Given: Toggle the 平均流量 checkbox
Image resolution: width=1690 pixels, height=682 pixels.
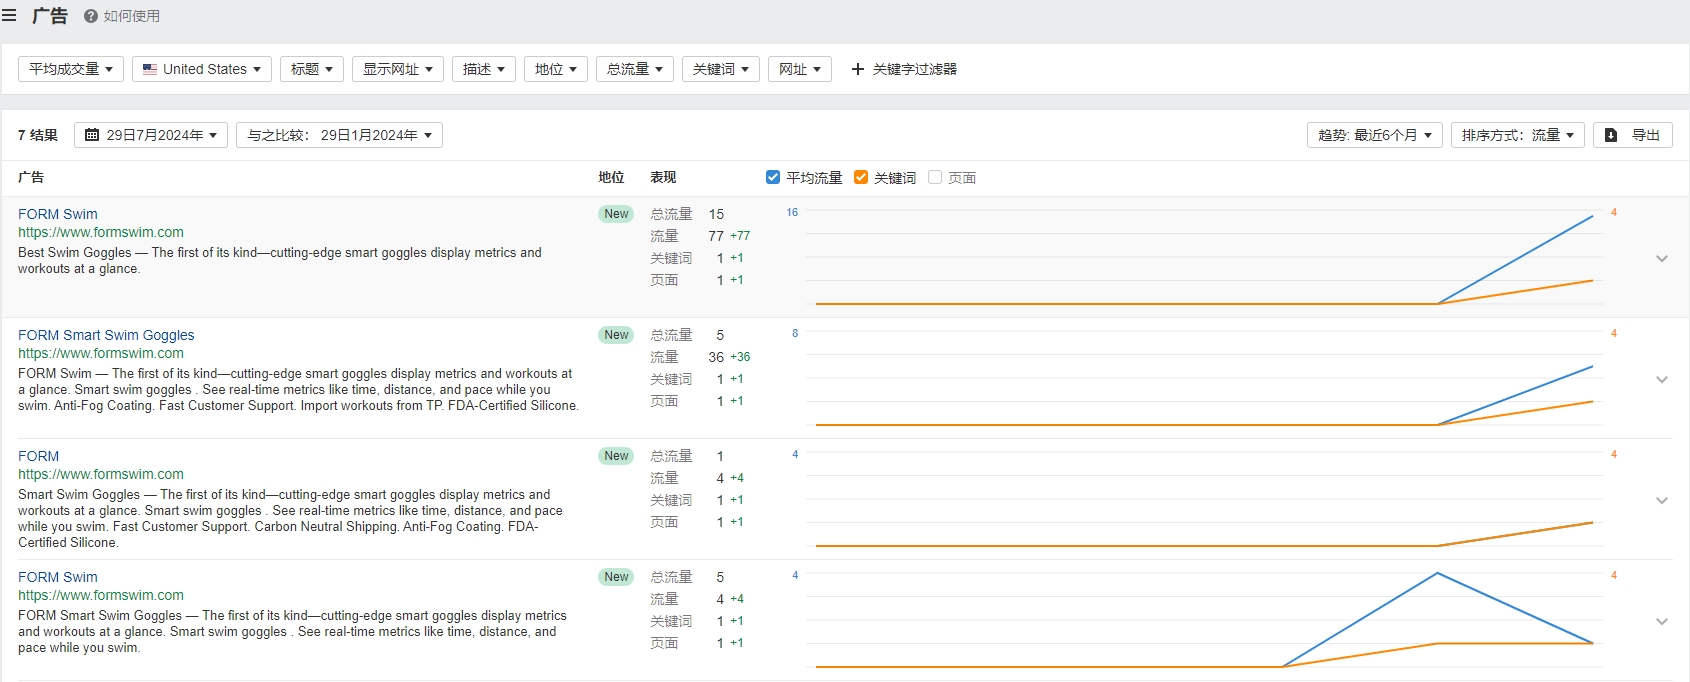Looking at the screenshot, I should click(773, 177).
